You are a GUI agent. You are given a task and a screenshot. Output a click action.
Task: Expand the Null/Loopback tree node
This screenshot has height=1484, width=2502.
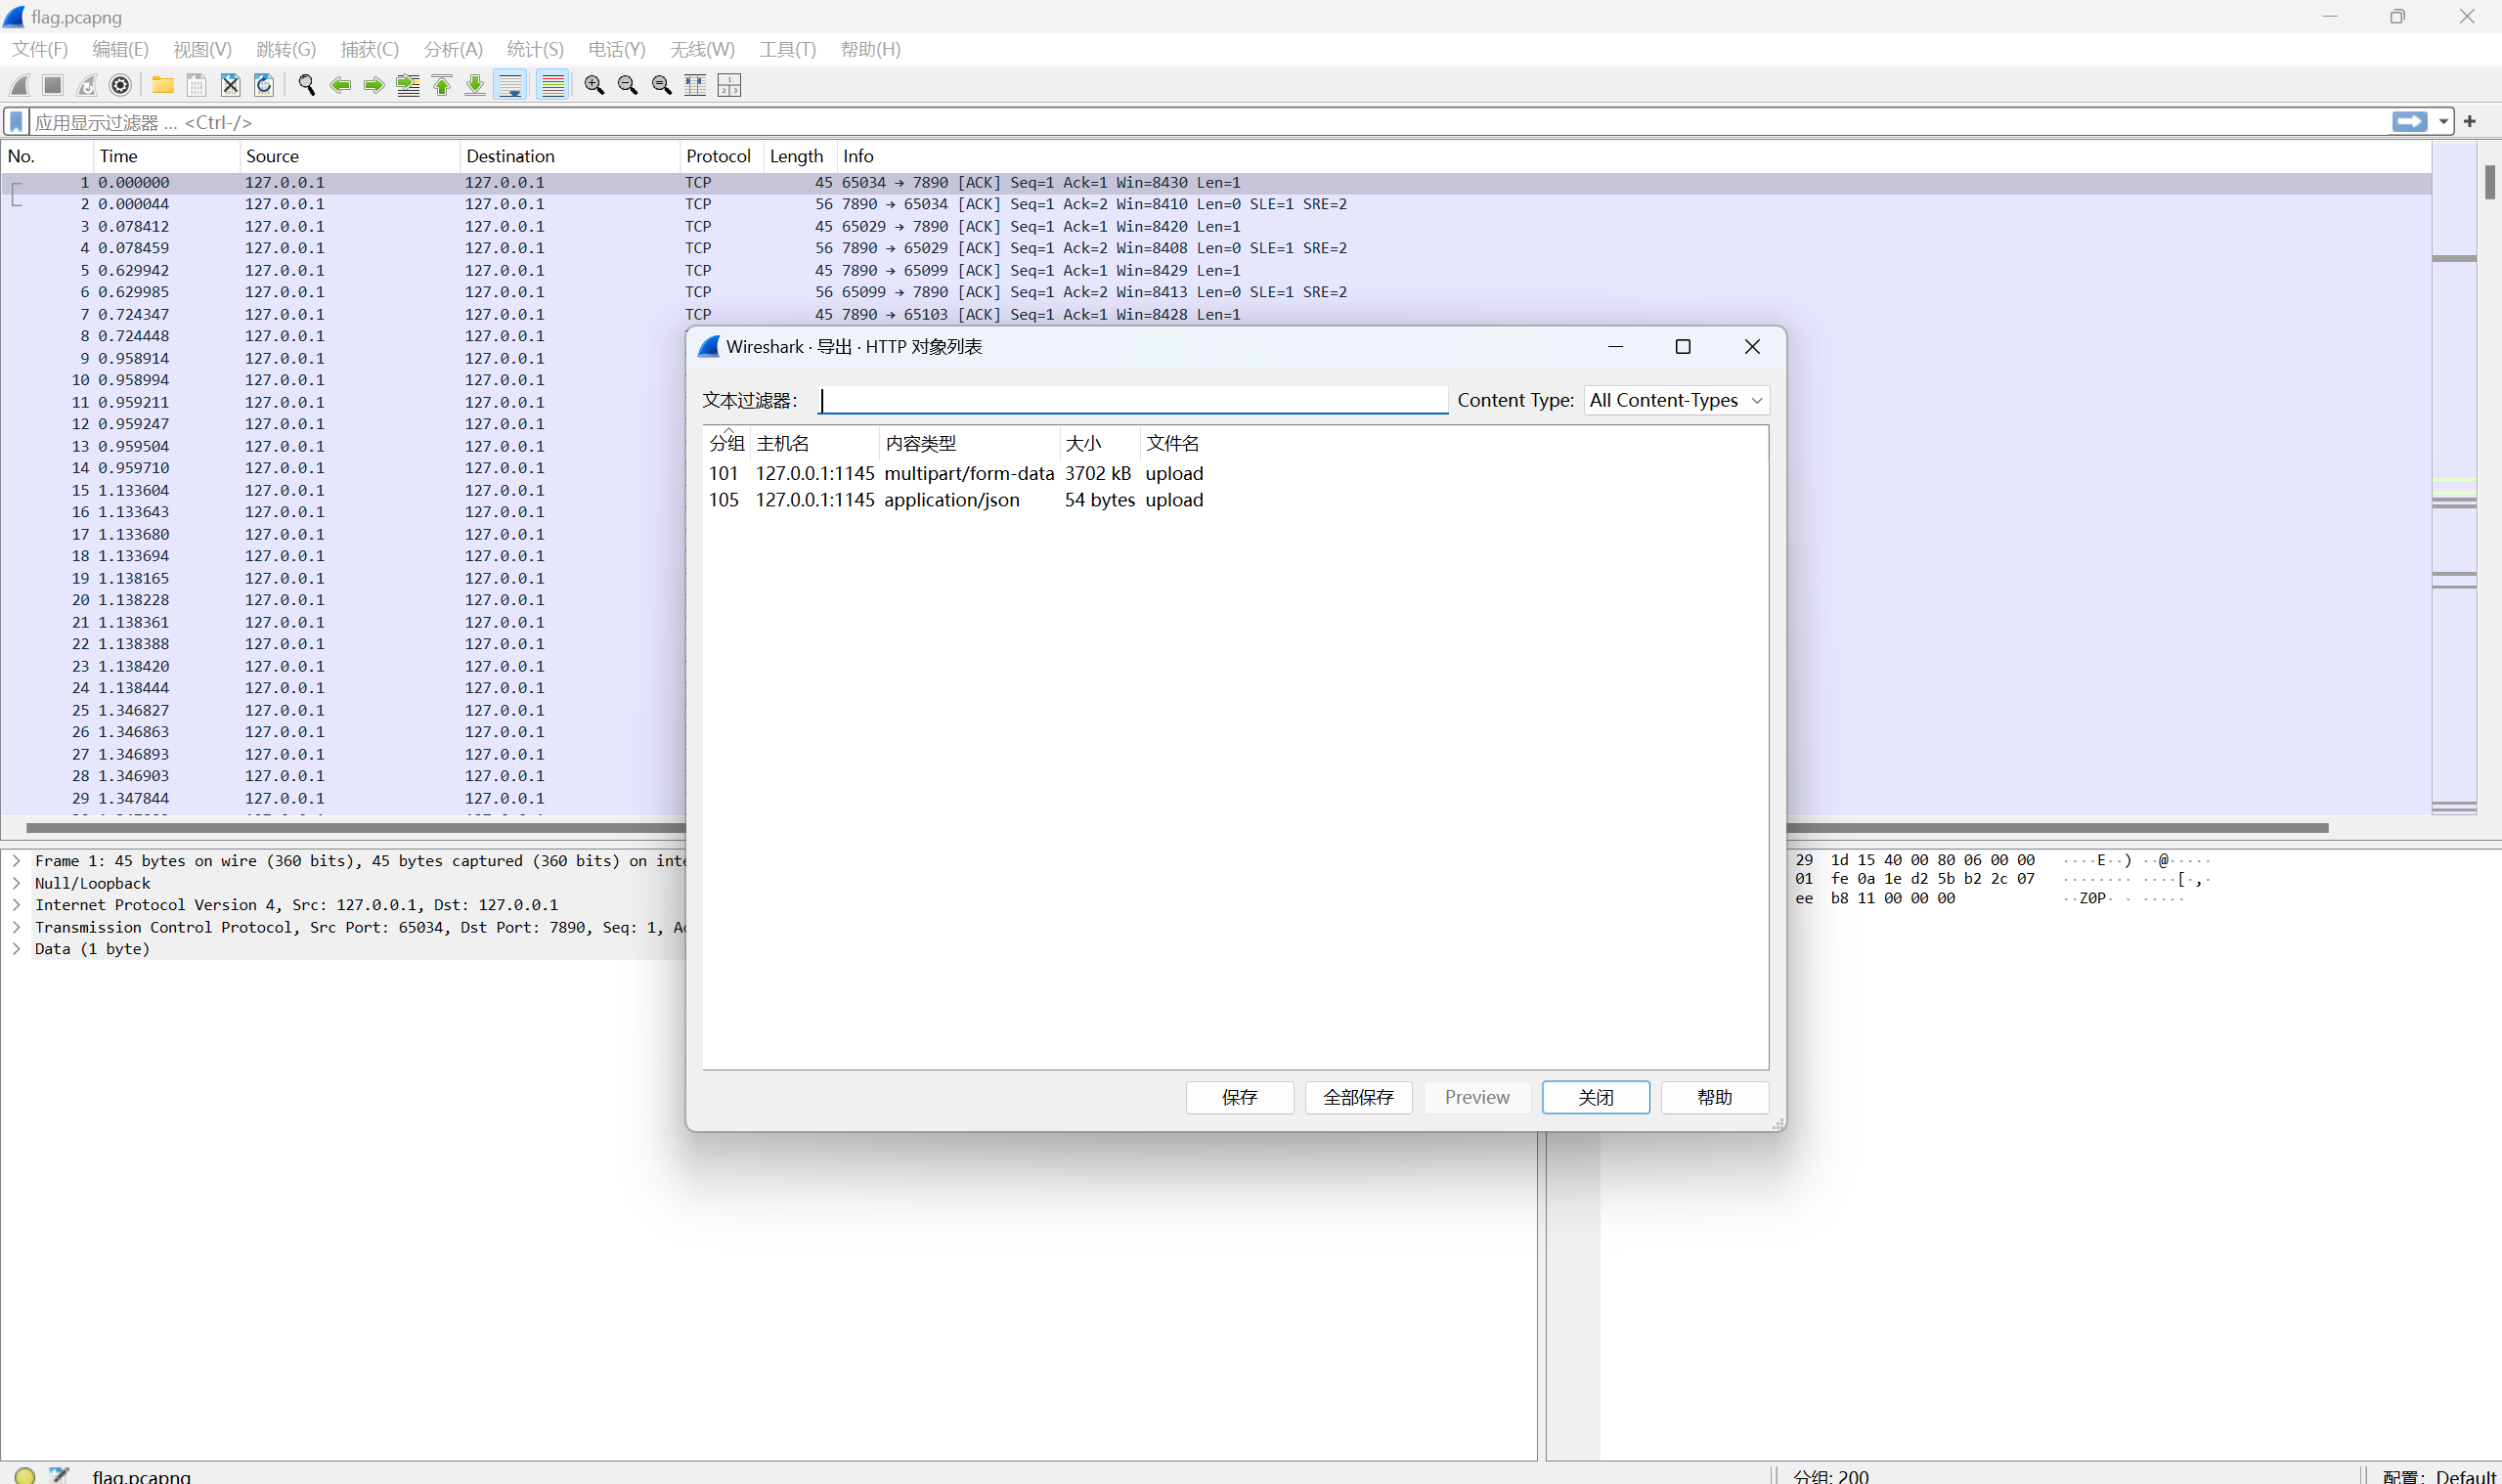[x=16, y=883]
